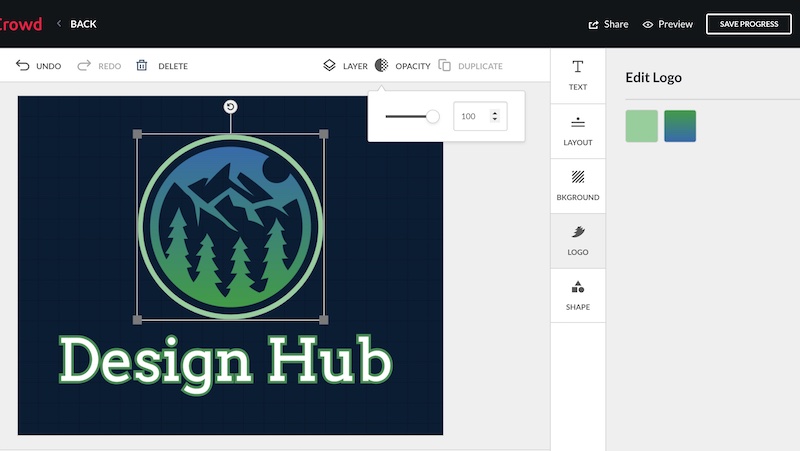Increase opacity with the stepper arrow
Screen dimensions: 800x451
[495, 113]
